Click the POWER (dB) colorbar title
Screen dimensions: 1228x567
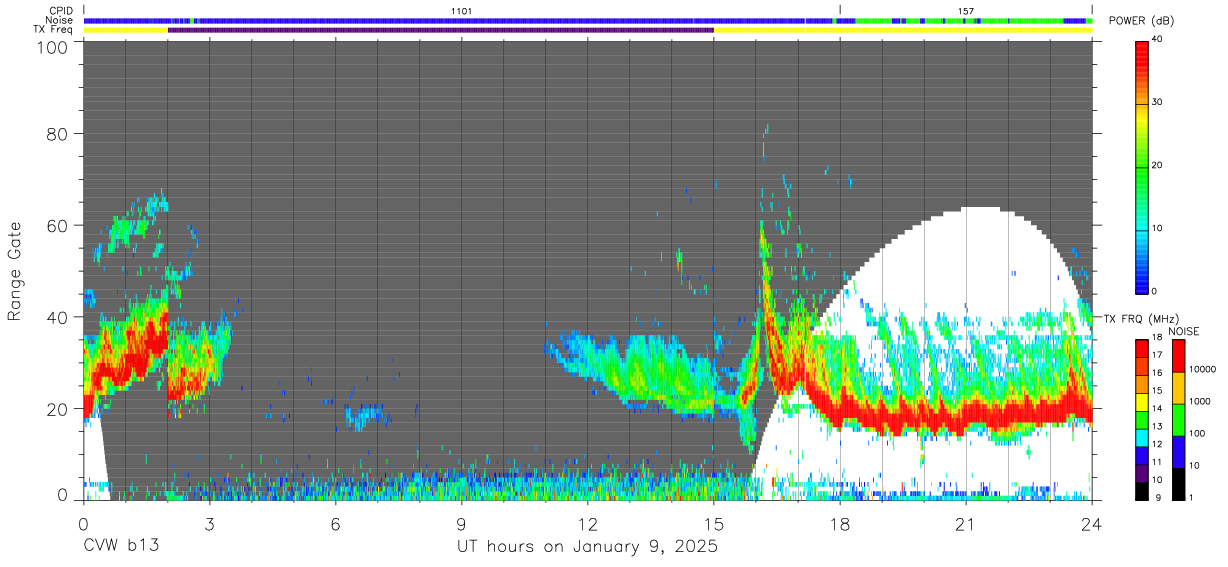pyautogui.click(x=1143, y=21)
